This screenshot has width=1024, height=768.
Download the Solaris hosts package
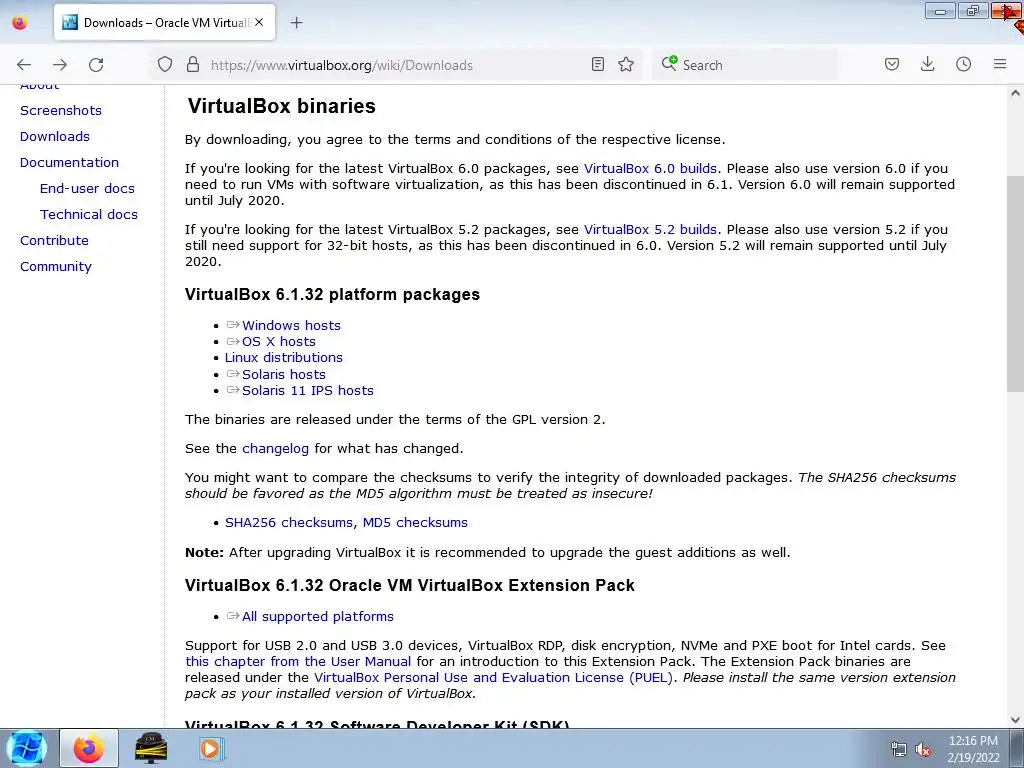coord(283,374)
